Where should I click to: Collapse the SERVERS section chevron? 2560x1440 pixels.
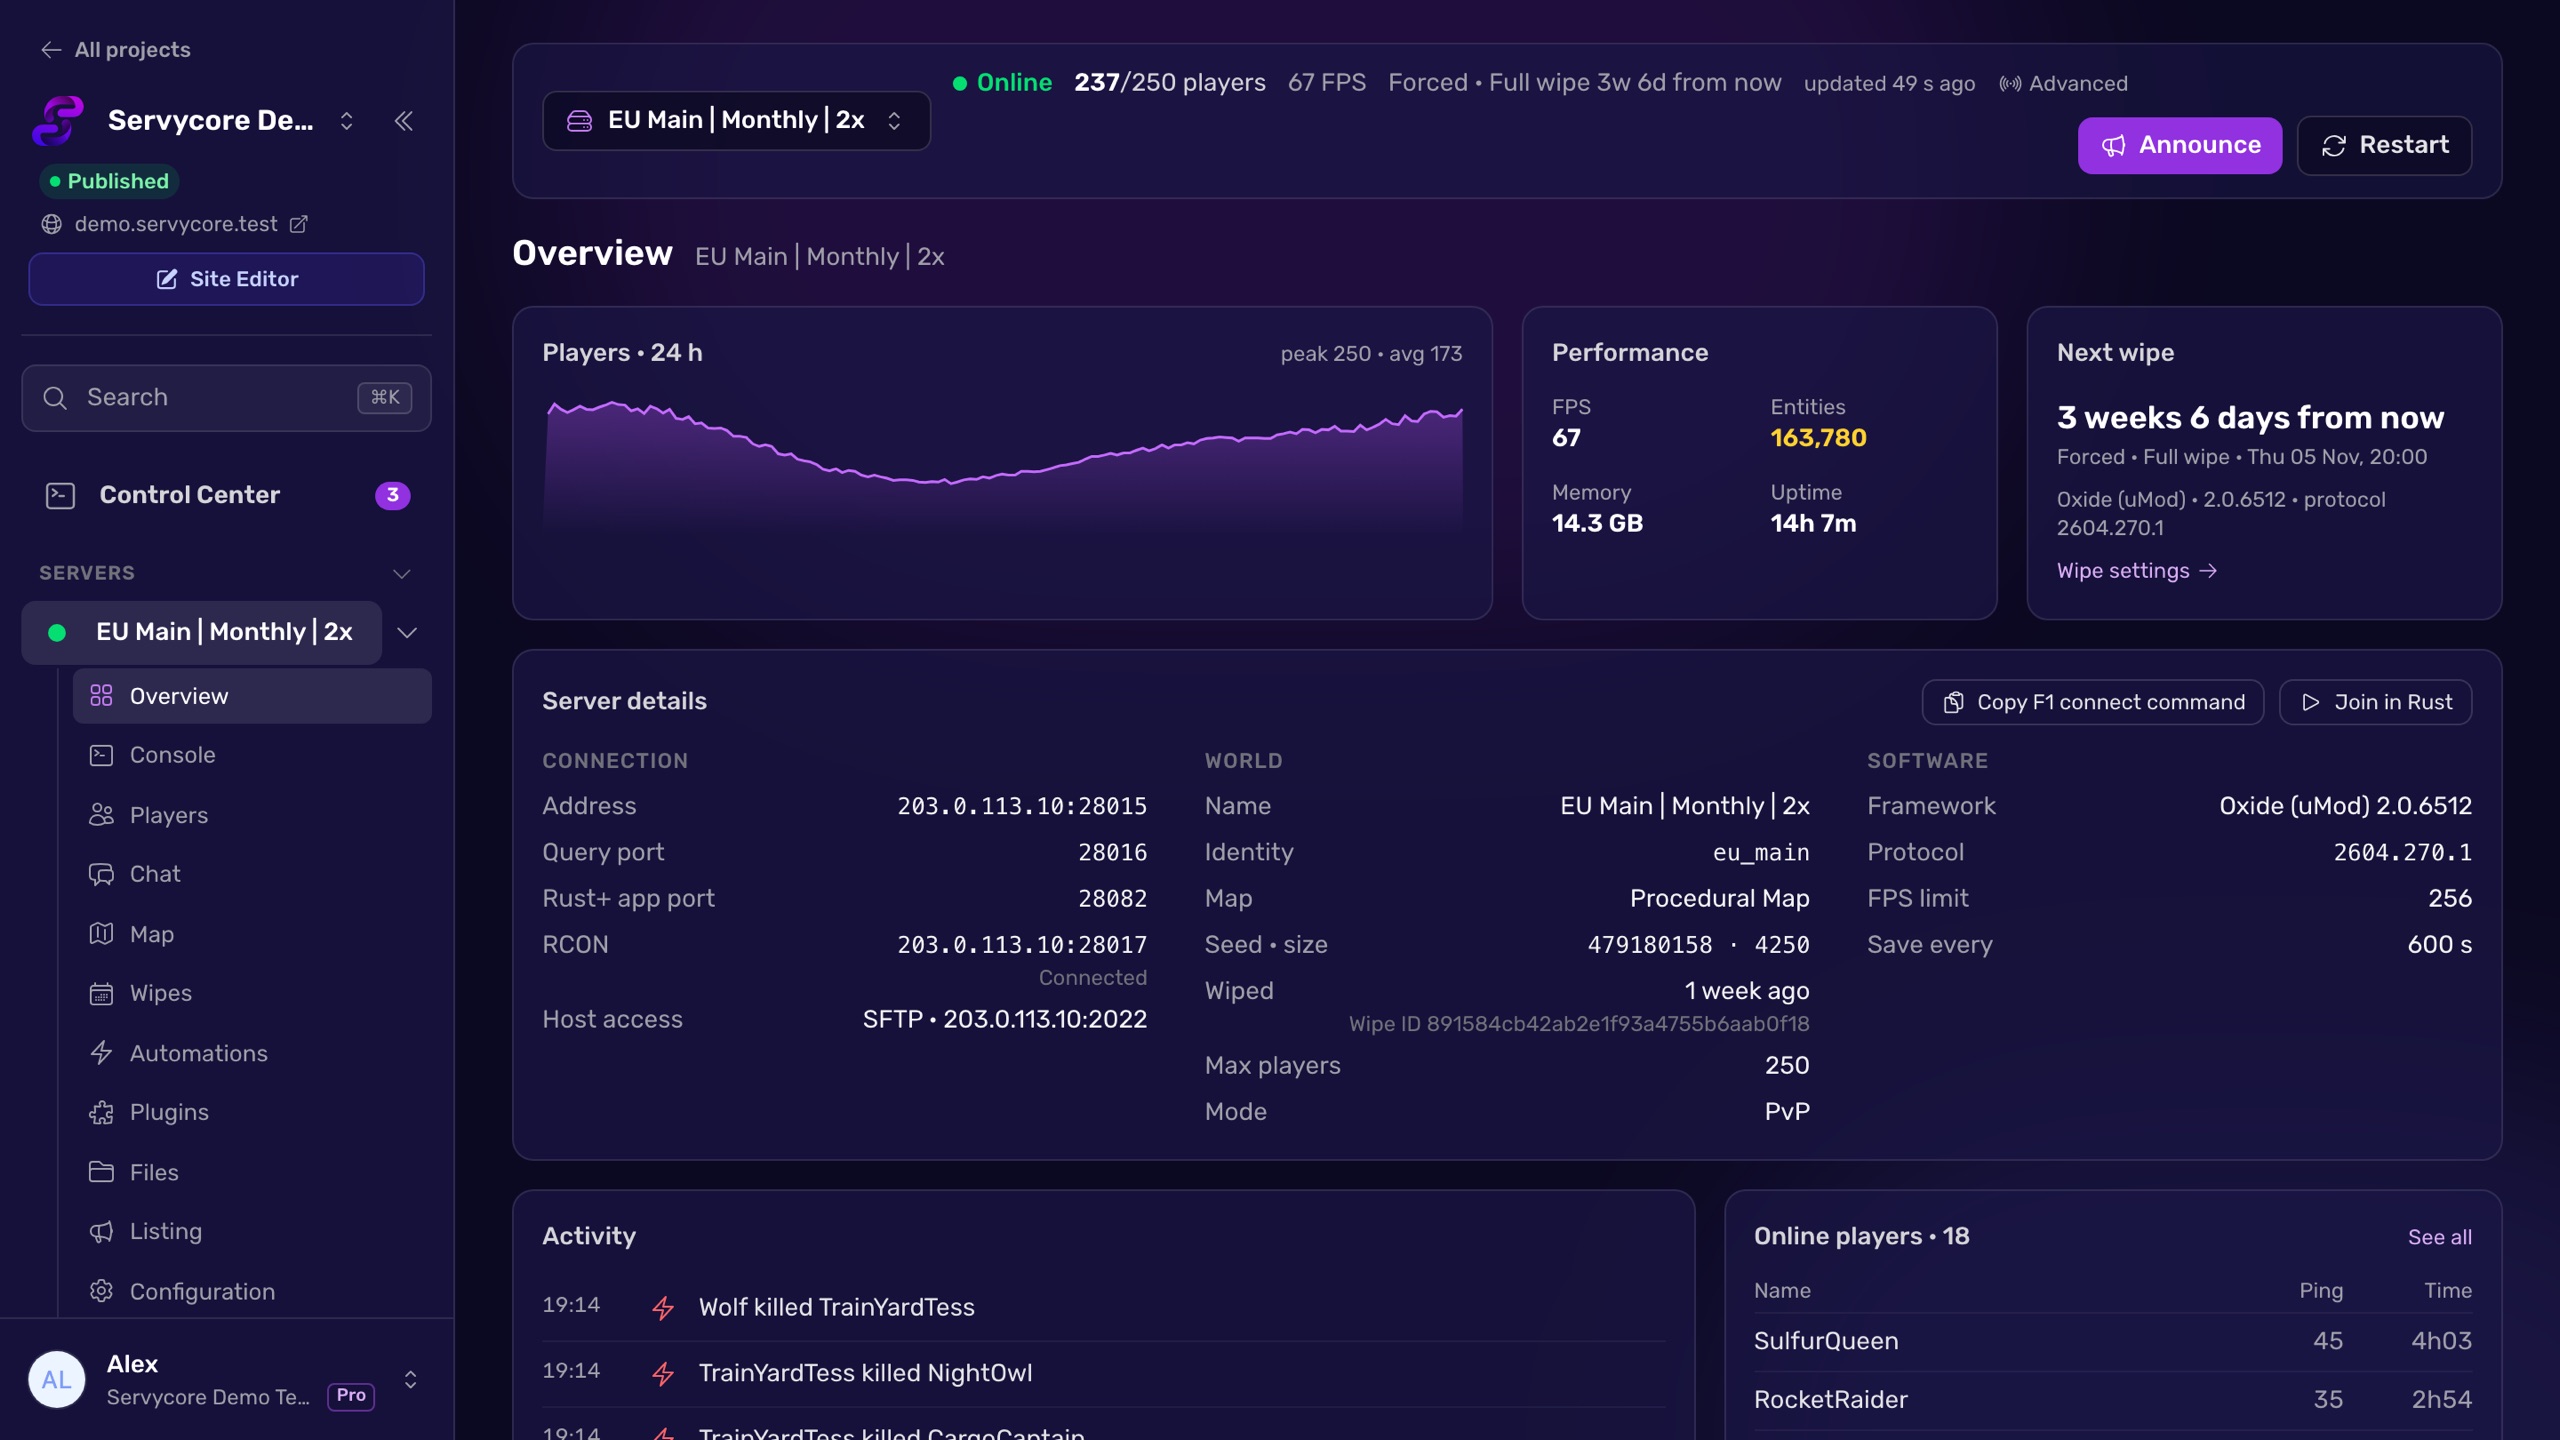pos(402,574)
